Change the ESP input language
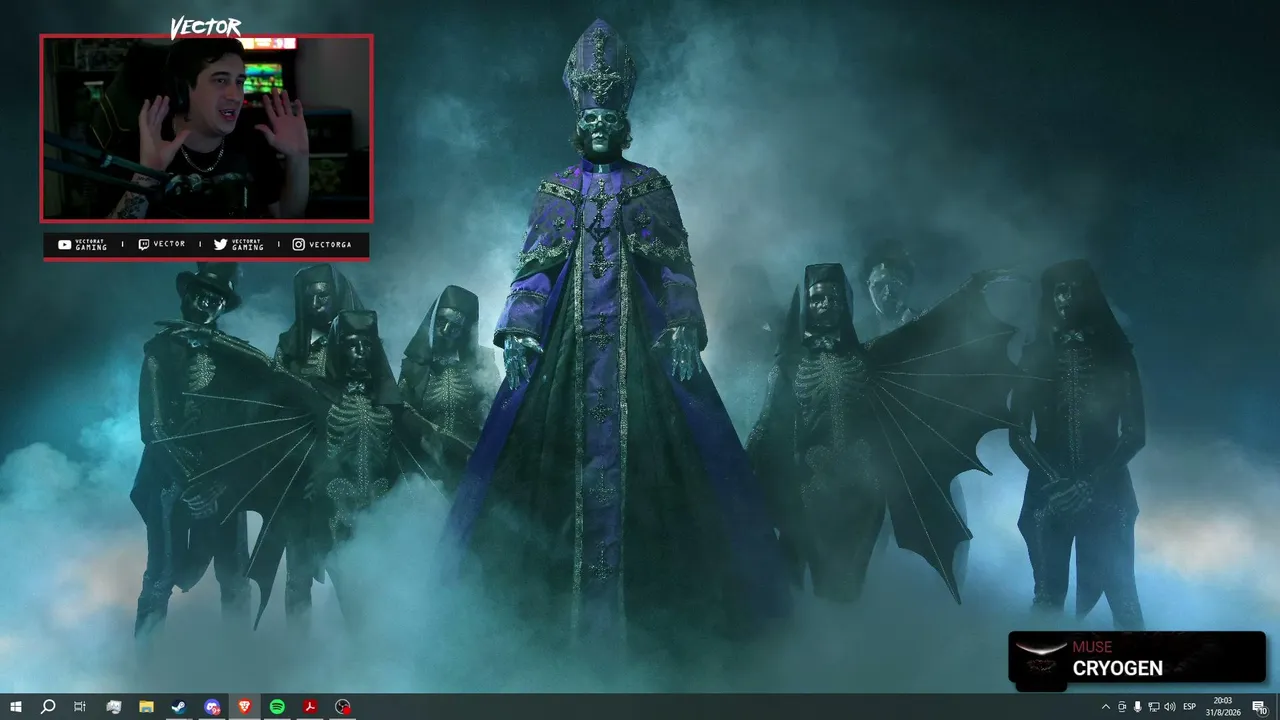 pyautogui.click(x=1190, y=707)
